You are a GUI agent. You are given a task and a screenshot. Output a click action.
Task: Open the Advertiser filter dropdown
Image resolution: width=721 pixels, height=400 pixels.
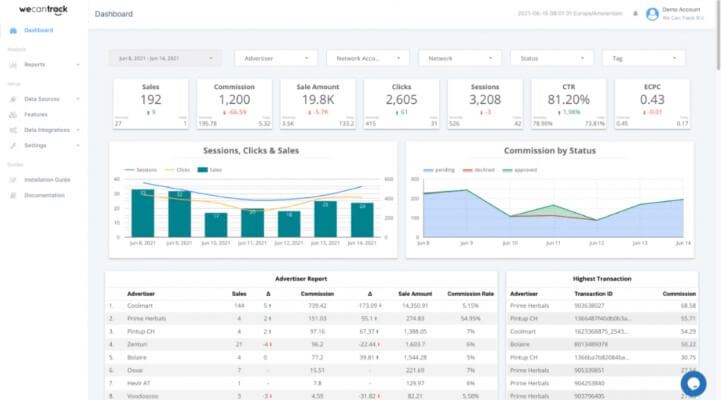[x=276, y=58]
